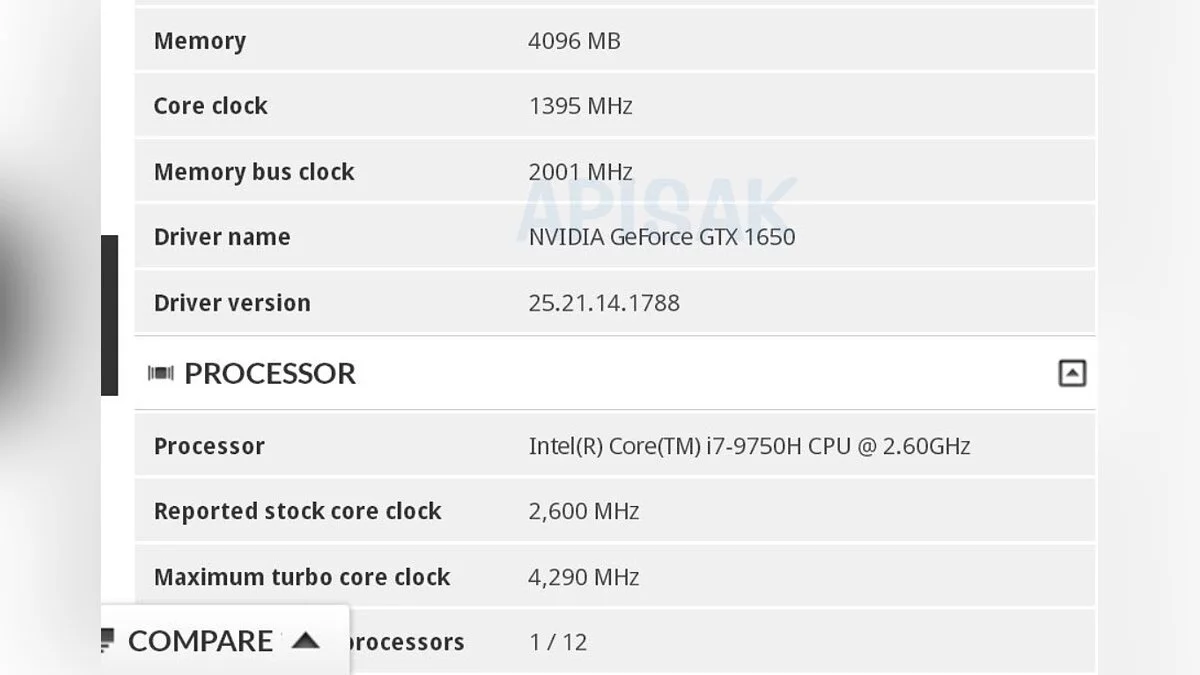
Task: Select the 2,600 MHz stock clock value
Action: (x=584, y=511)
